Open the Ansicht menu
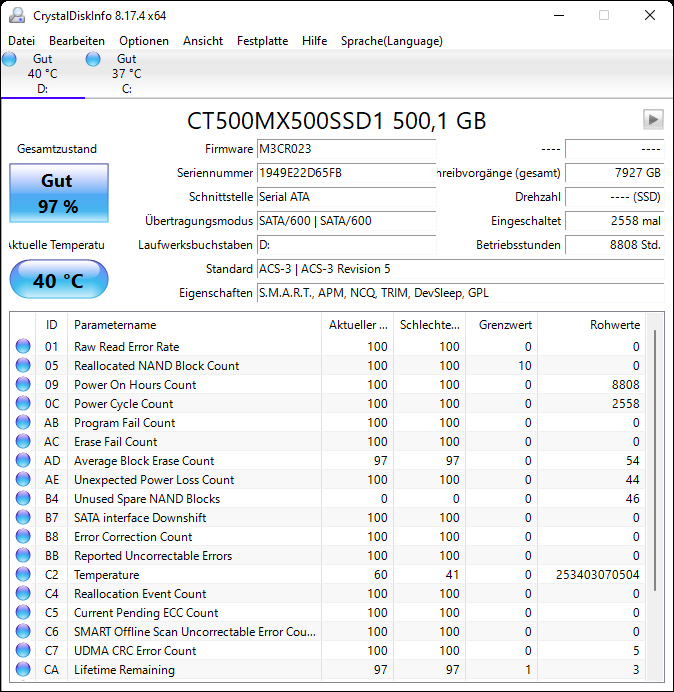The height and width of the screenshot is (692, 674). (x=203, y=41)
